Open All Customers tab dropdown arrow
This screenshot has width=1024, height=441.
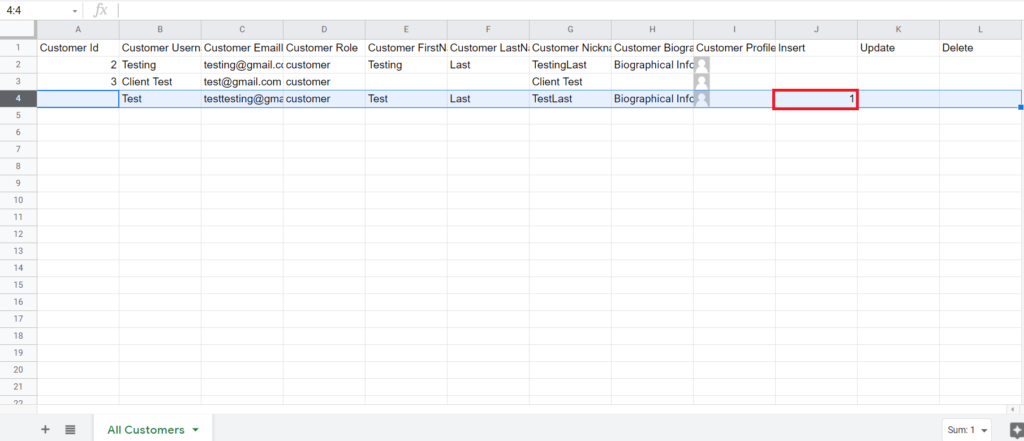click(195, 430)
